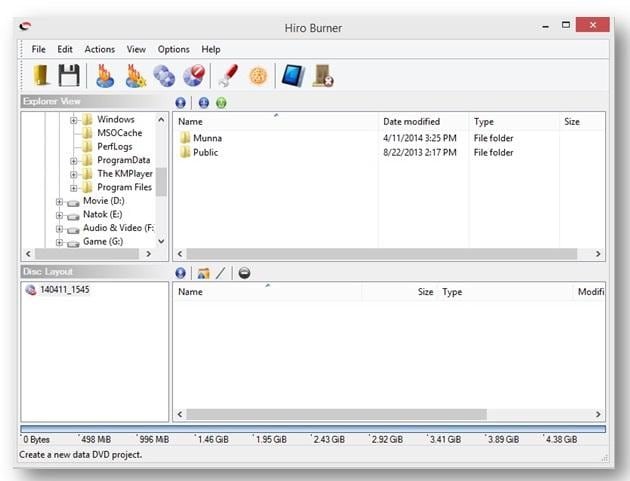630x481 pixels.
Task: Maximize the Hiro Burner window
Action: (566, 25)
